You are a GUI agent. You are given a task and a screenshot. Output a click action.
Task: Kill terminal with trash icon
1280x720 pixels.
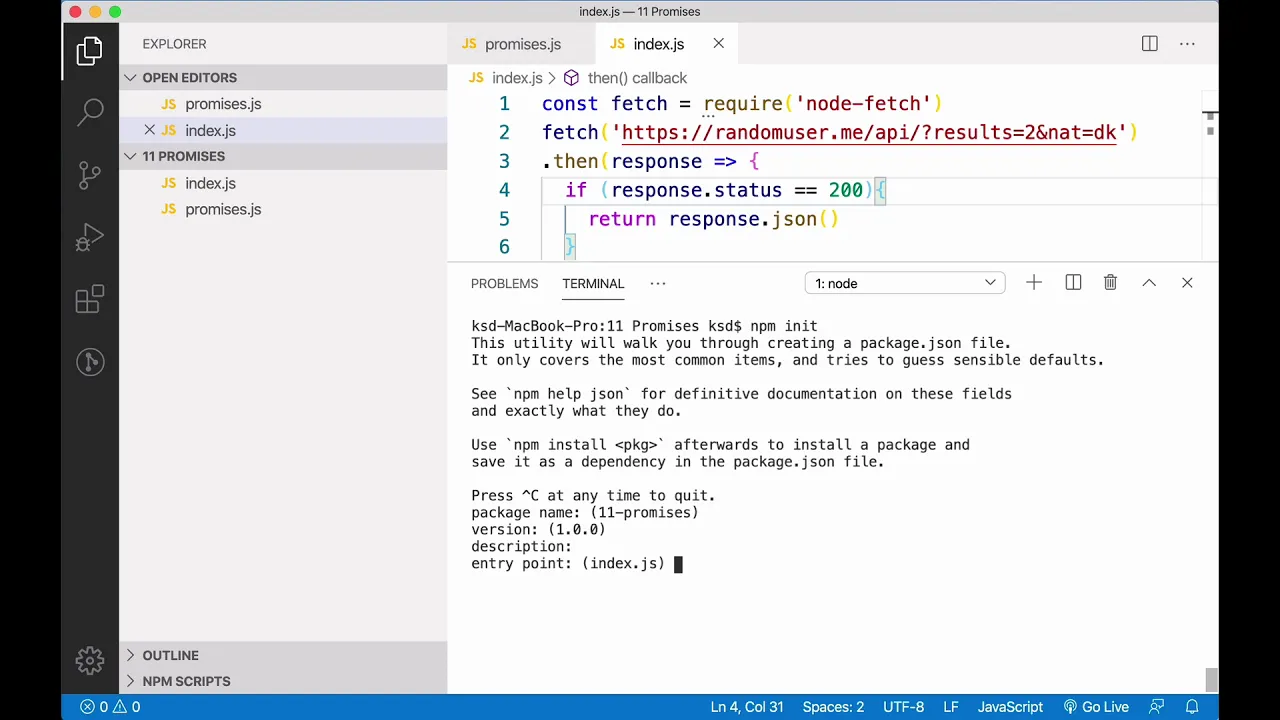1110,283
